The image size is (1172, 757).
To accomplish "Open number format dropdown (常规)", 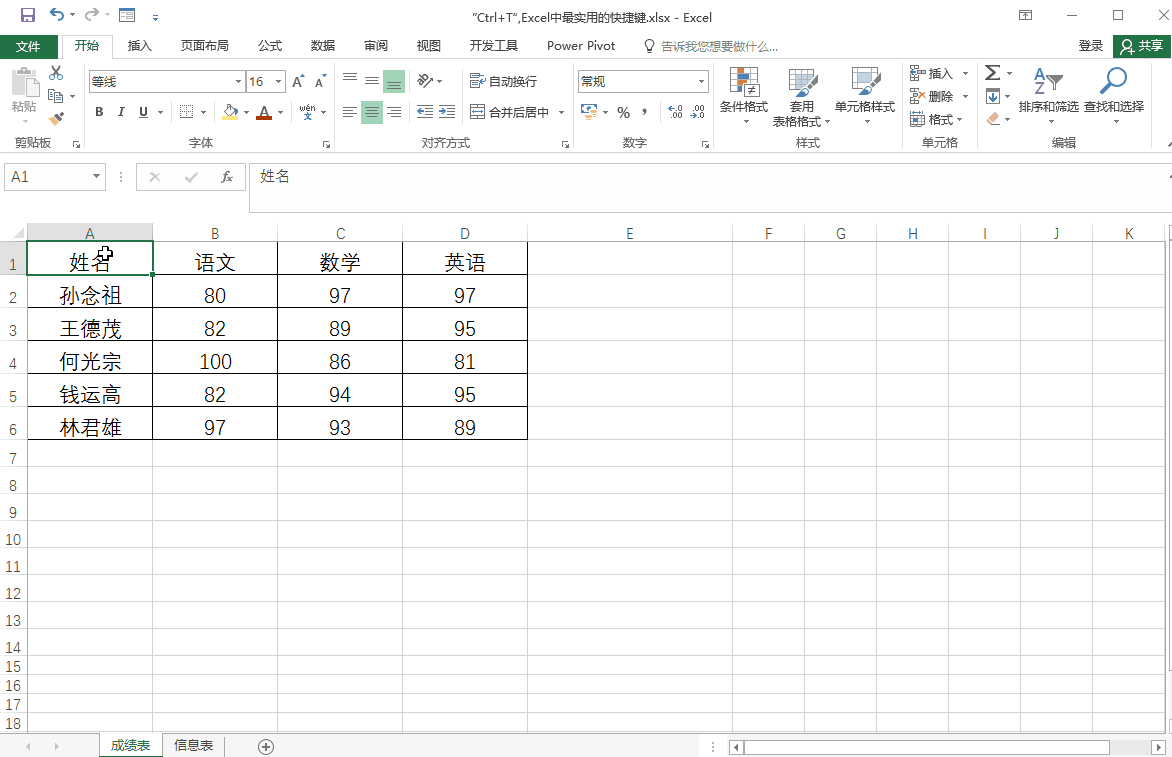I will [701, 81].
